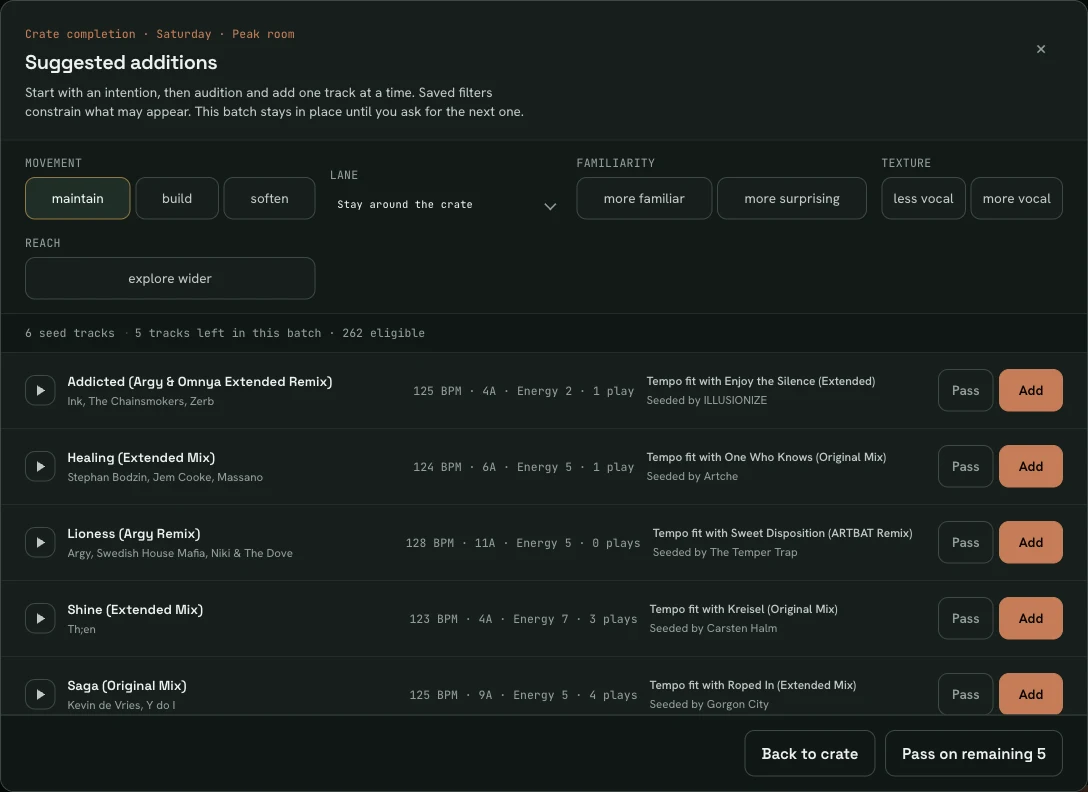Click artists Kevin de Vries, Y do I
This screenshot has height=792, width=1088.
point(121,705)
